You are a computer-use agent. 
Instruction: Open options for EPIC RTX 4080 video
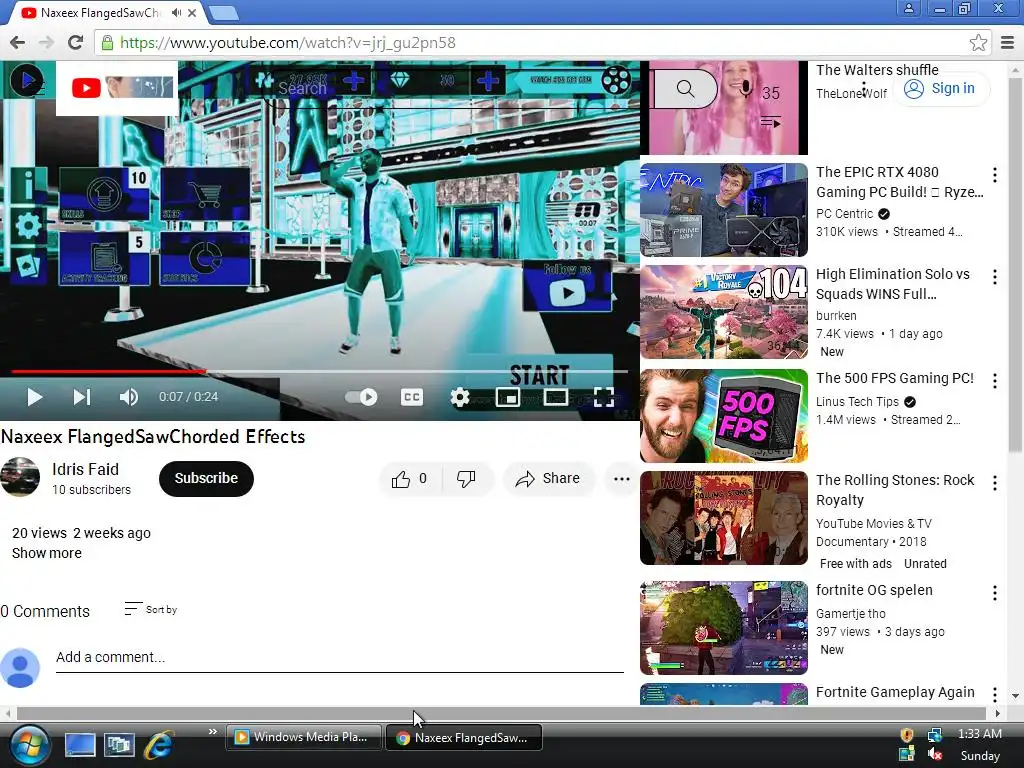pos(995,174)
